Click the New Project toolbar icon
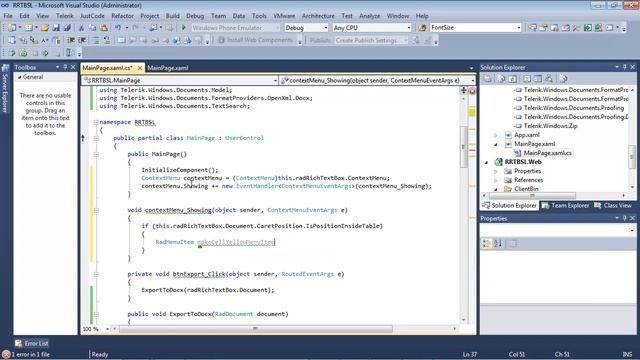640x360 pixels. click(11, 28)
